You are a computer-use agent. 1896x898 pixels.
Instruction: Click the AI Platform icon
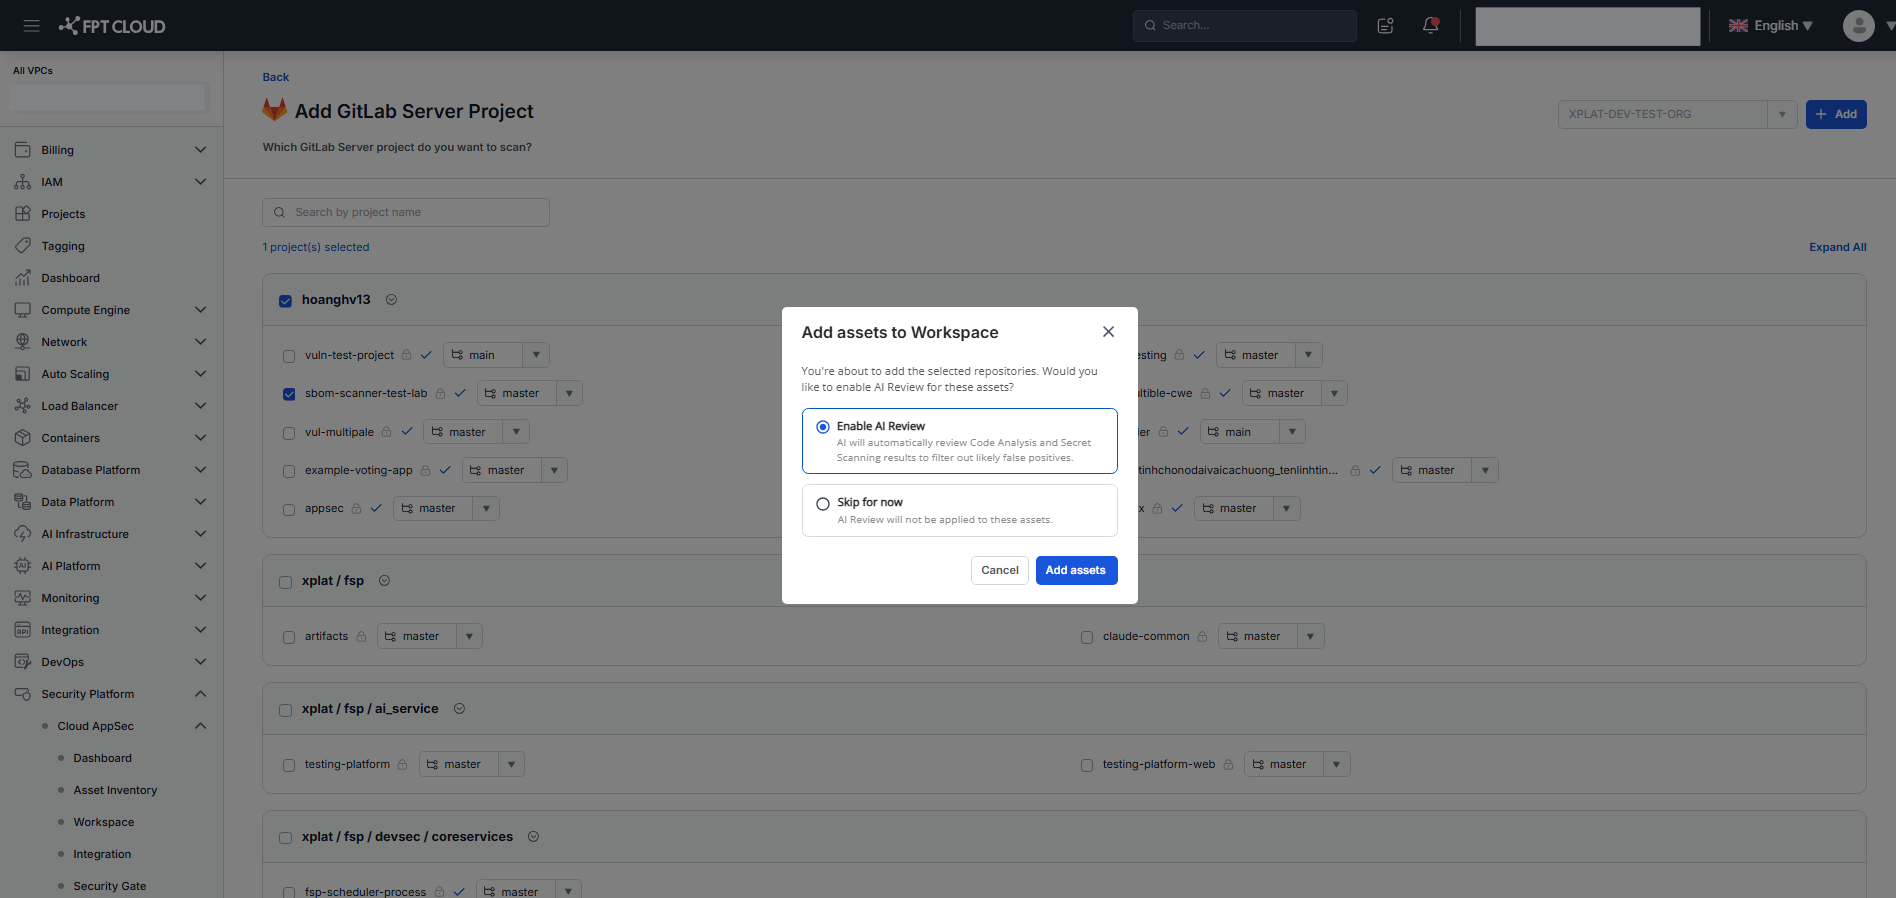(23, 566)
